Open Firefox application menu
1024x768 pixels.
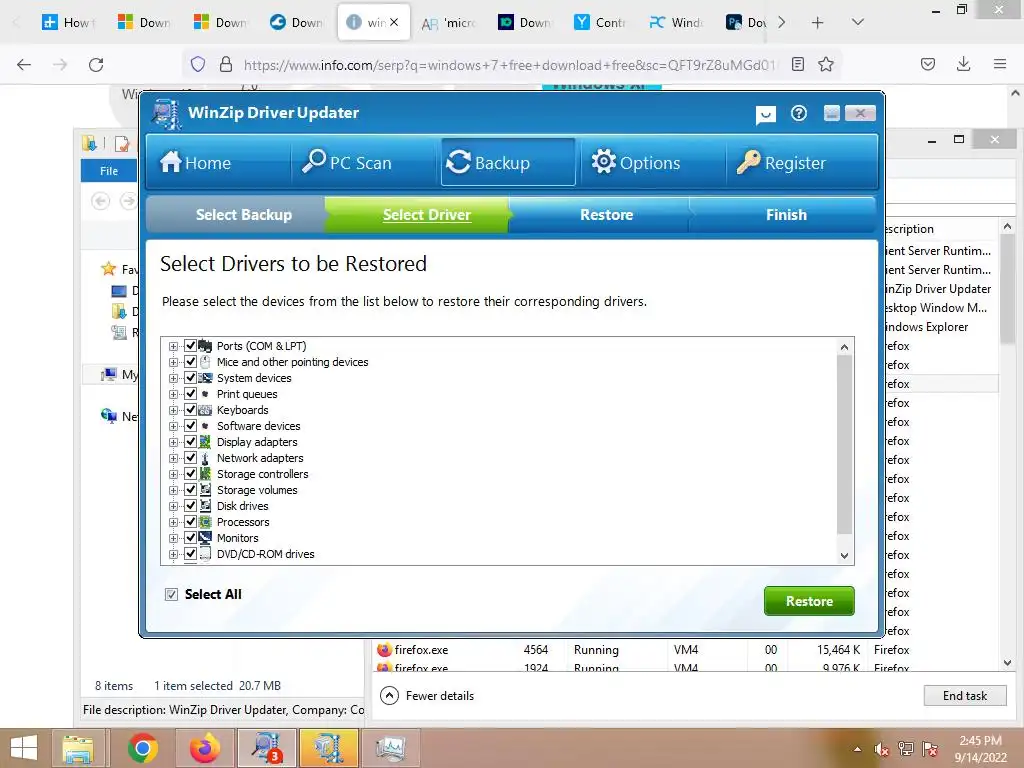[x=999, y=64]
